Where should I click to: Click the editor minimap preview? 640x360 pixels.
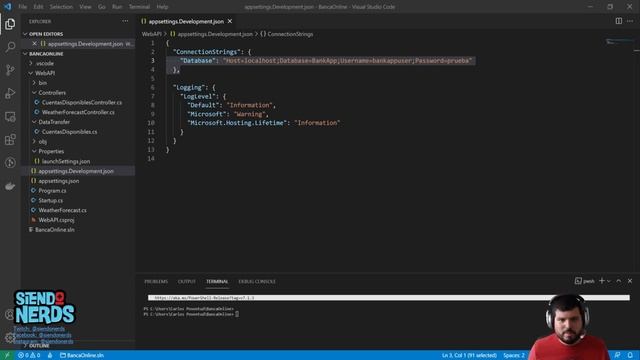coord(620,42)
